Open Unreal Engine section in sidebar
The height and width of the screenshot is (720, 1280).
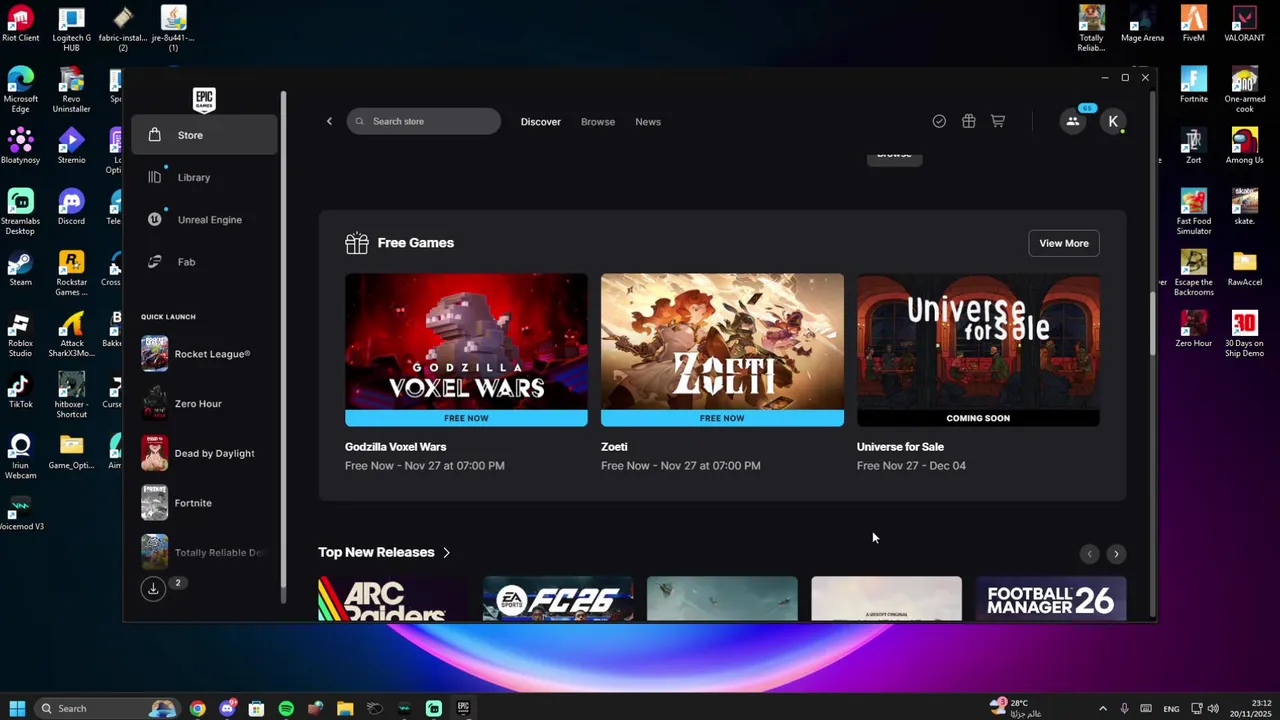[x=204, y=219]
